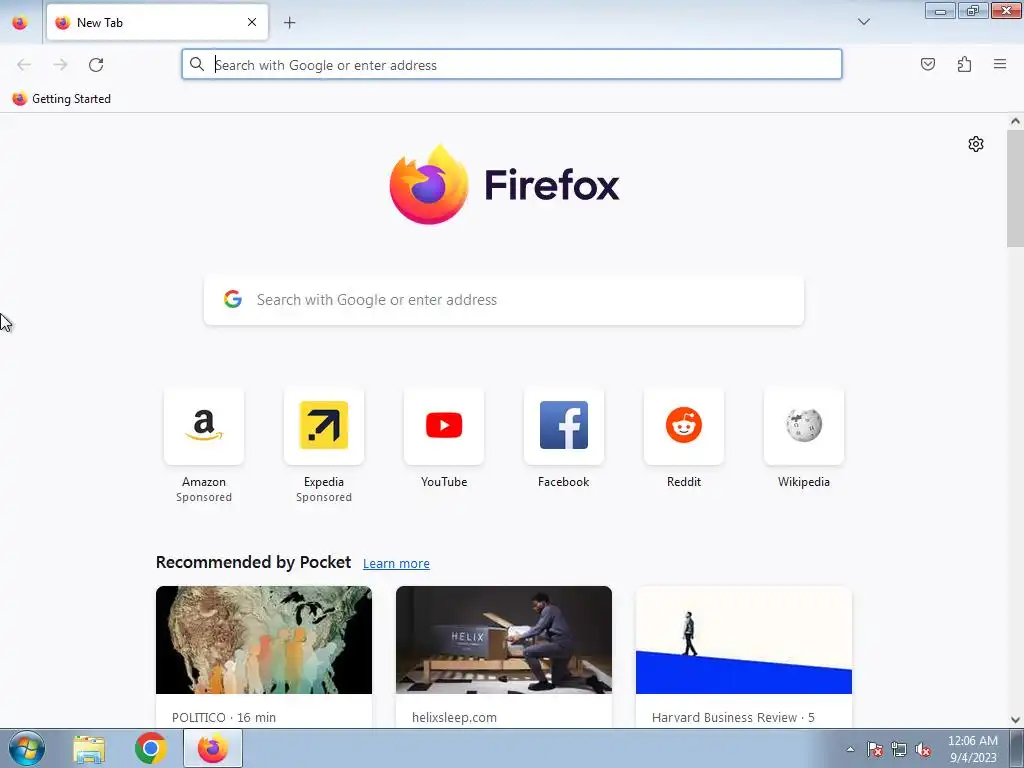
Task: Open the muted volume tray icon
Action: 923,749
